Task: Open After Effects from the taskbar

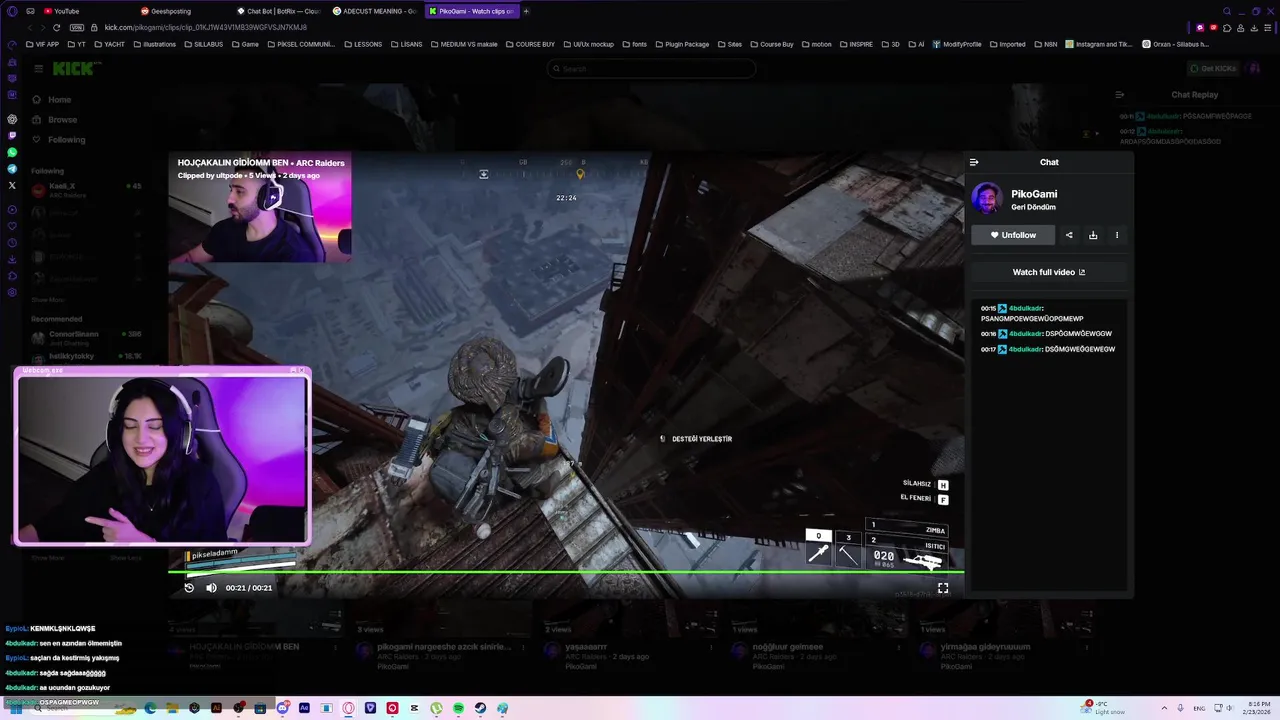Action: [x=304, y=708]
